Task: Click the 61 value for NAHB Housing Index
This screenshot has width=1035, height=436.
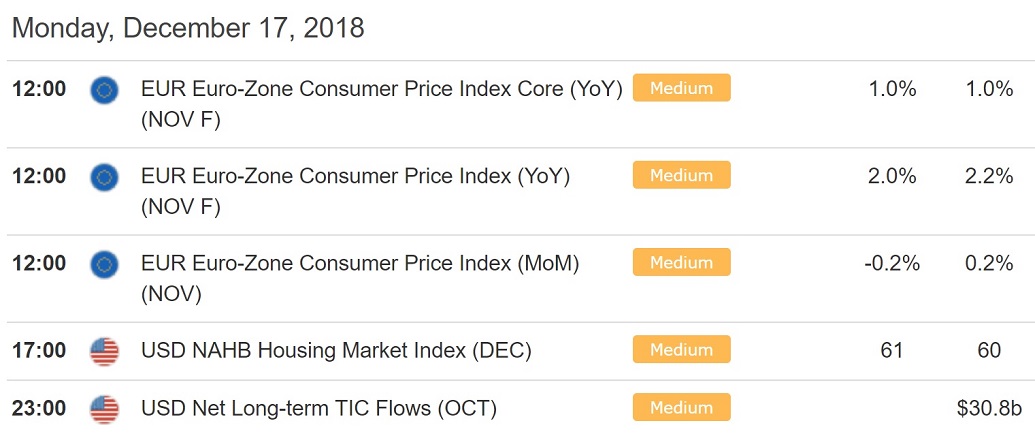Action: (892, 350)
